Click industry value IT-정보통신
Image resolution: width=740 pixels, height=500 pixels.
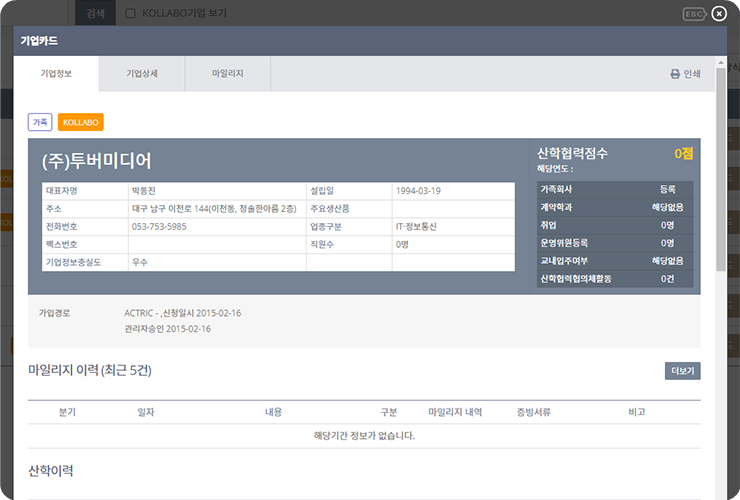[416, 227]
